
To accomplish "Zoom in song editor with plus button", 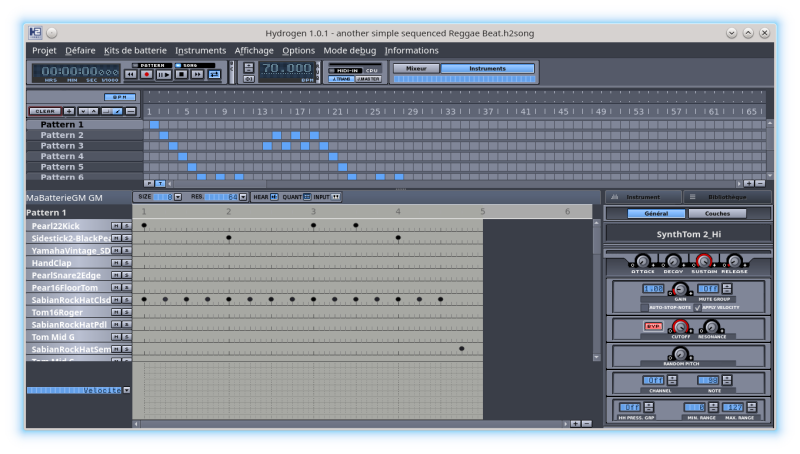I will 749,183.
